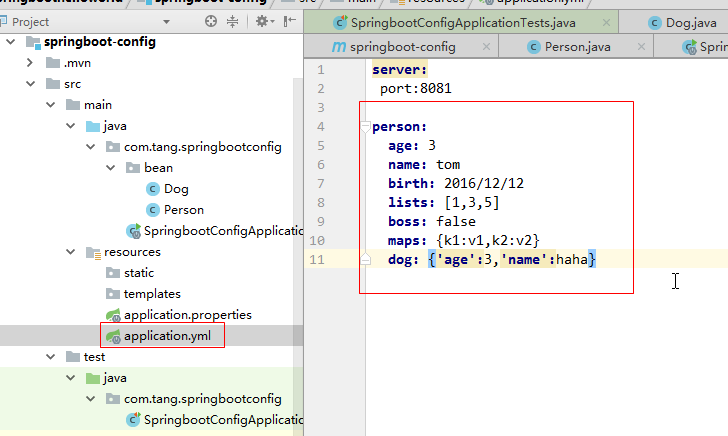The height and width of the screenshot is (436, 728).
Task: Toggle fold end marker at dog: line
Action: click(x=365, y=259)
